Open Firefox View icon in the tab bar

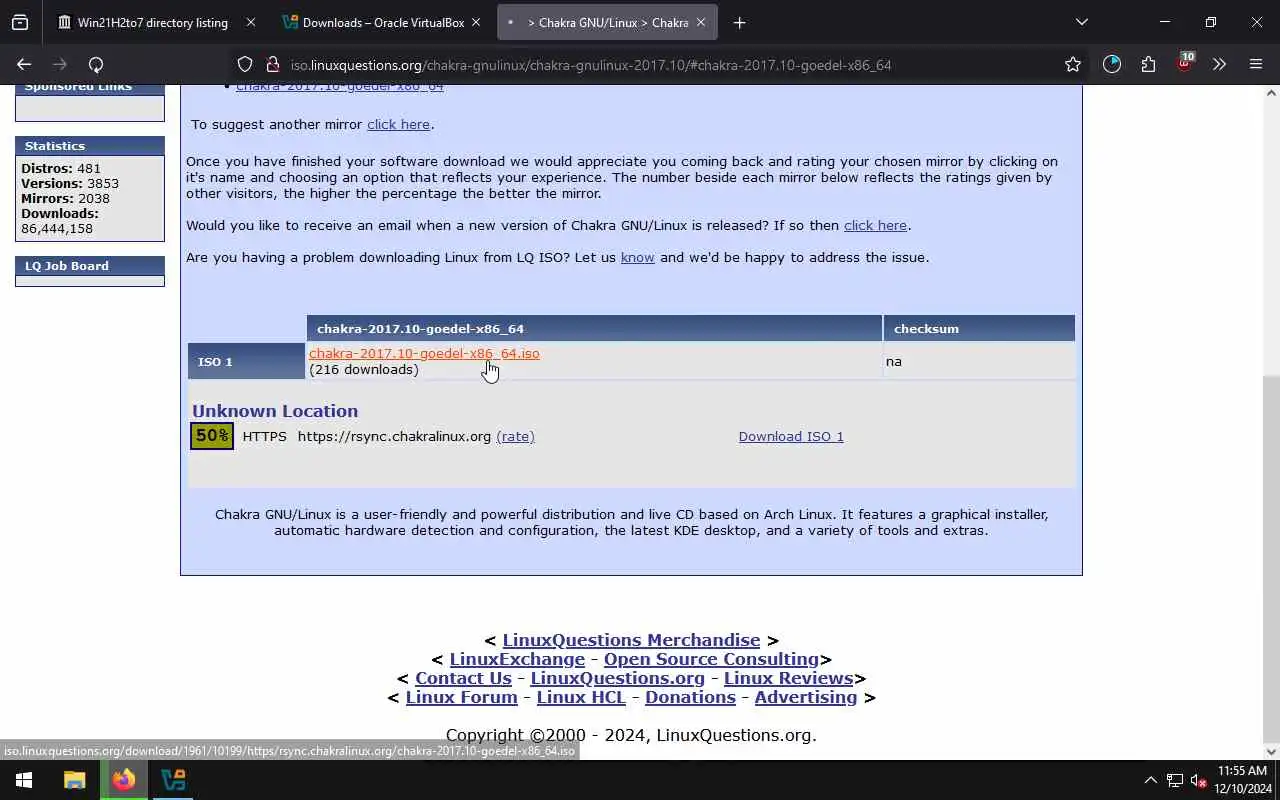(x=20, y=22)
